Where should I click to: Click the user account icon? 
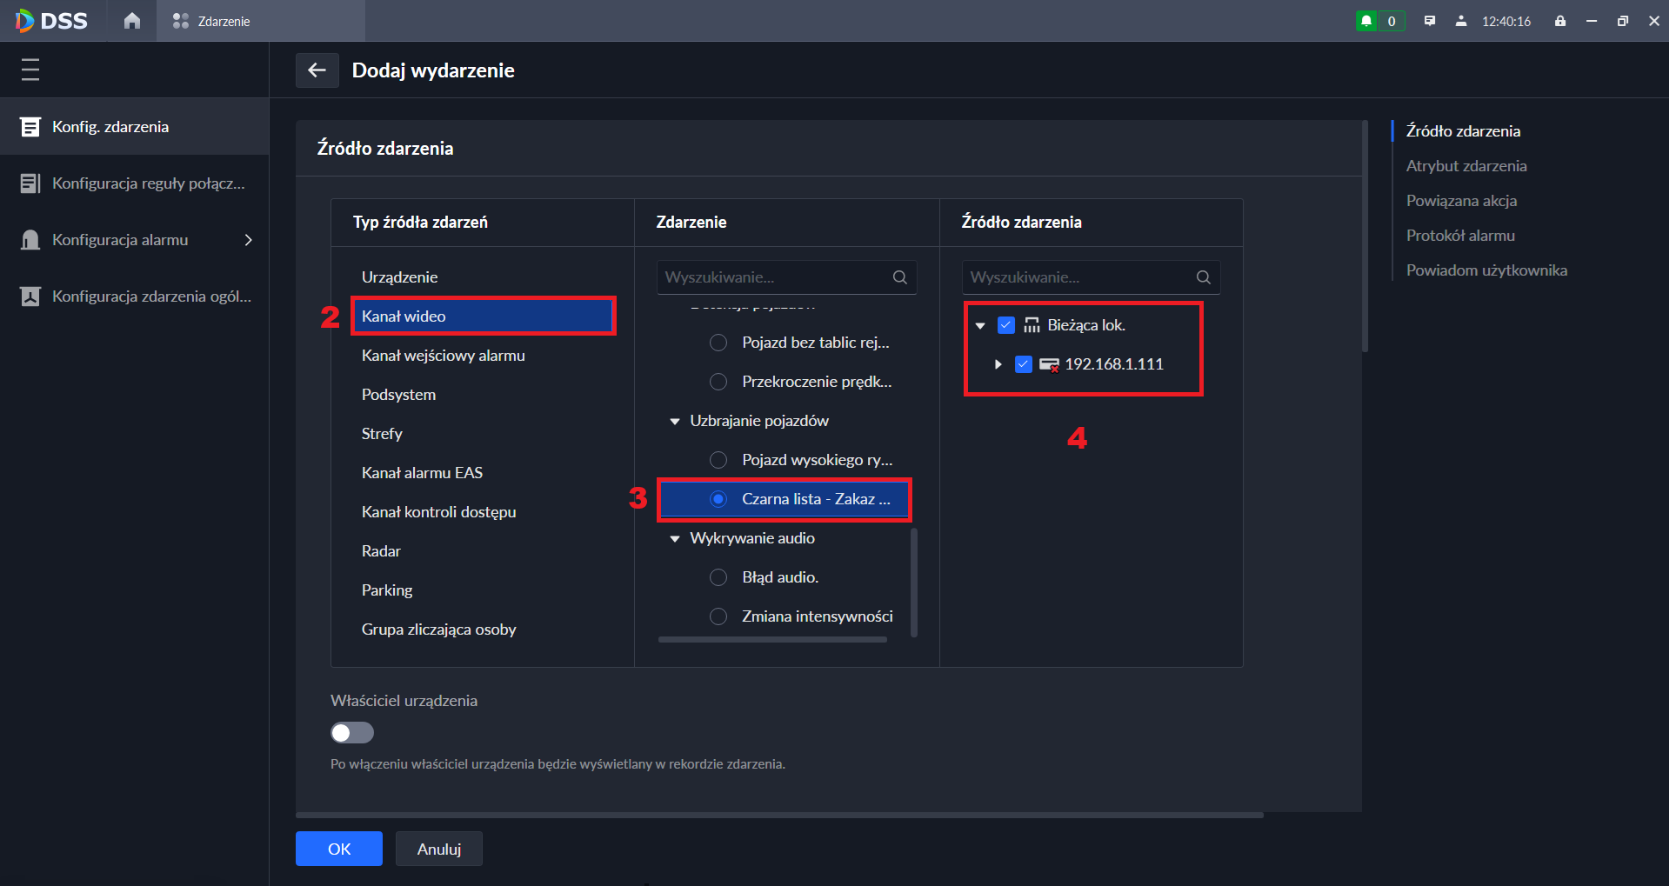coord(1461,21)
